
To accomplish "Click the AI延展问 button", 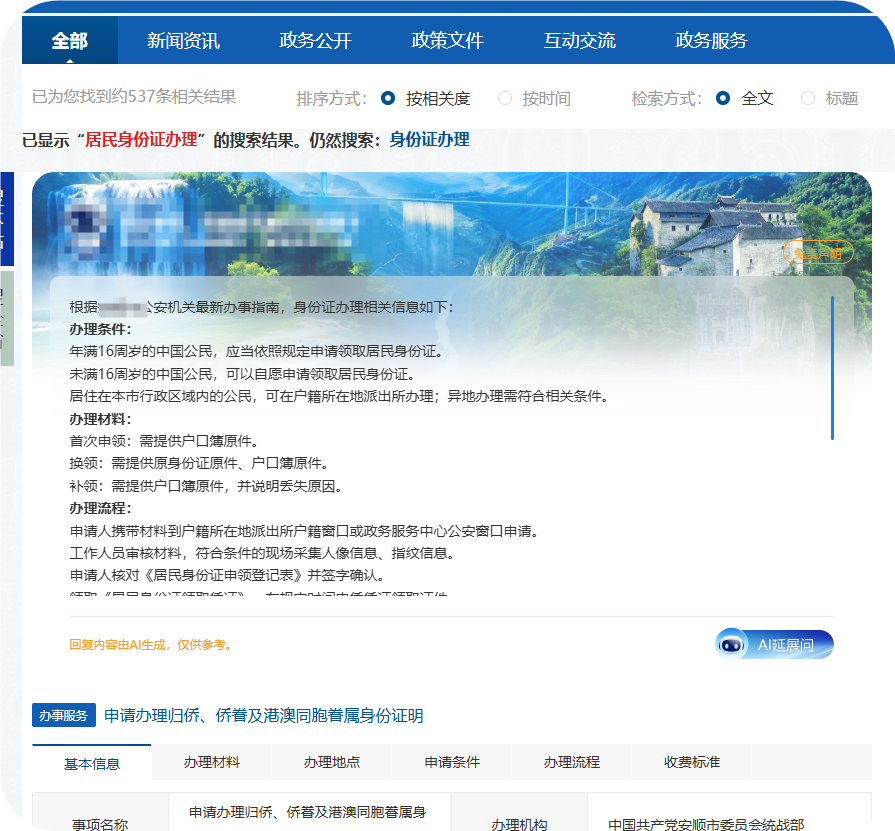I will pyautogui.click(x=775, y=644).
